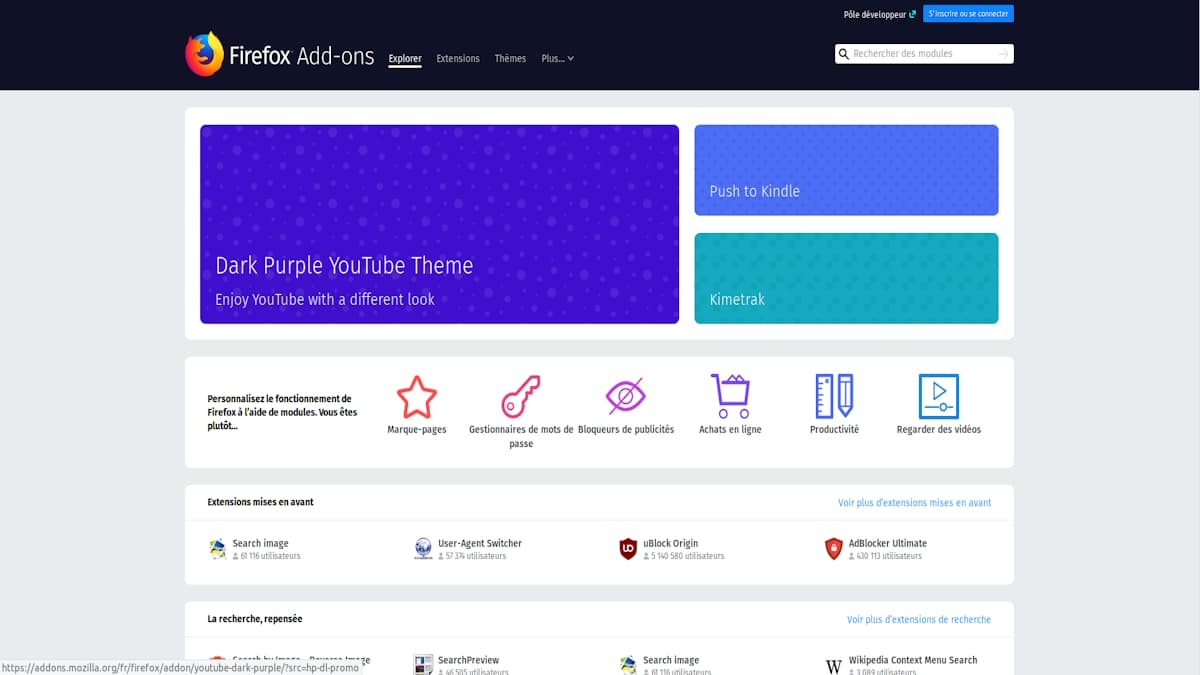Switch to the Extensions tab
This screenshot has width=1200, height=675.
[458, 59]
